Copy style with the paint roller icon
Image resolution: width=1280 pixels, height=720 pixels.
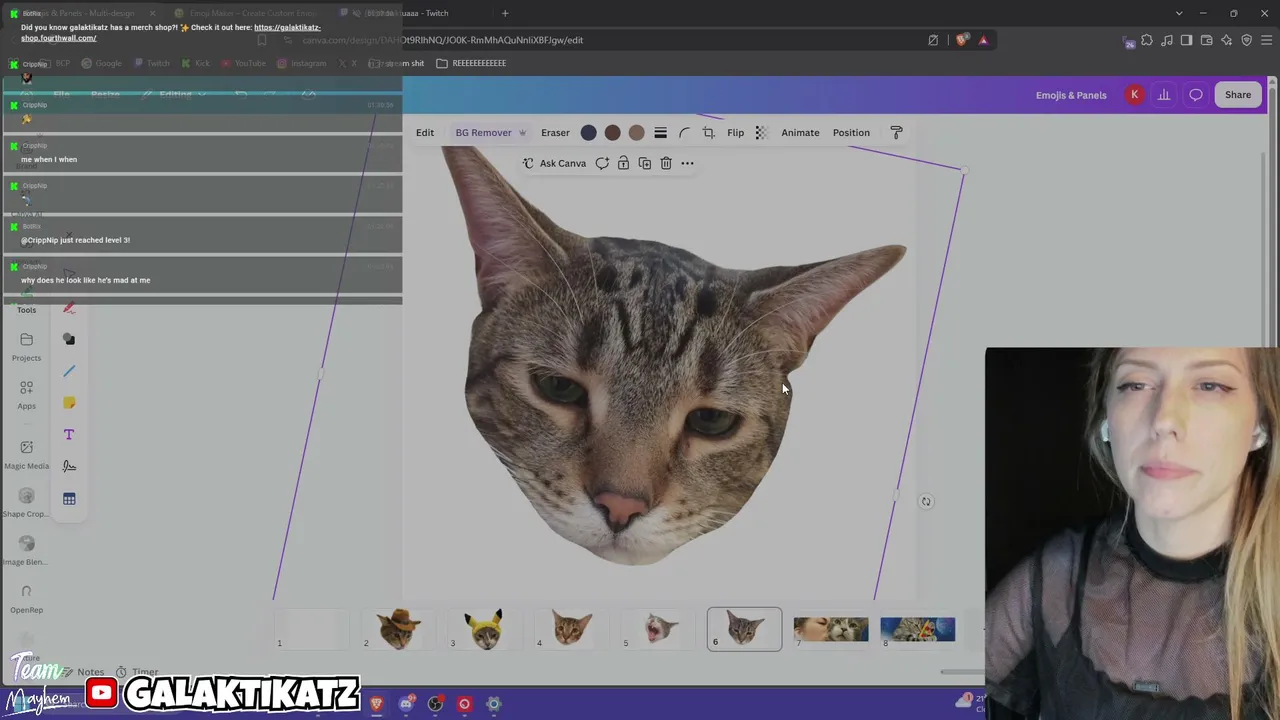click(x=896, y=133)
